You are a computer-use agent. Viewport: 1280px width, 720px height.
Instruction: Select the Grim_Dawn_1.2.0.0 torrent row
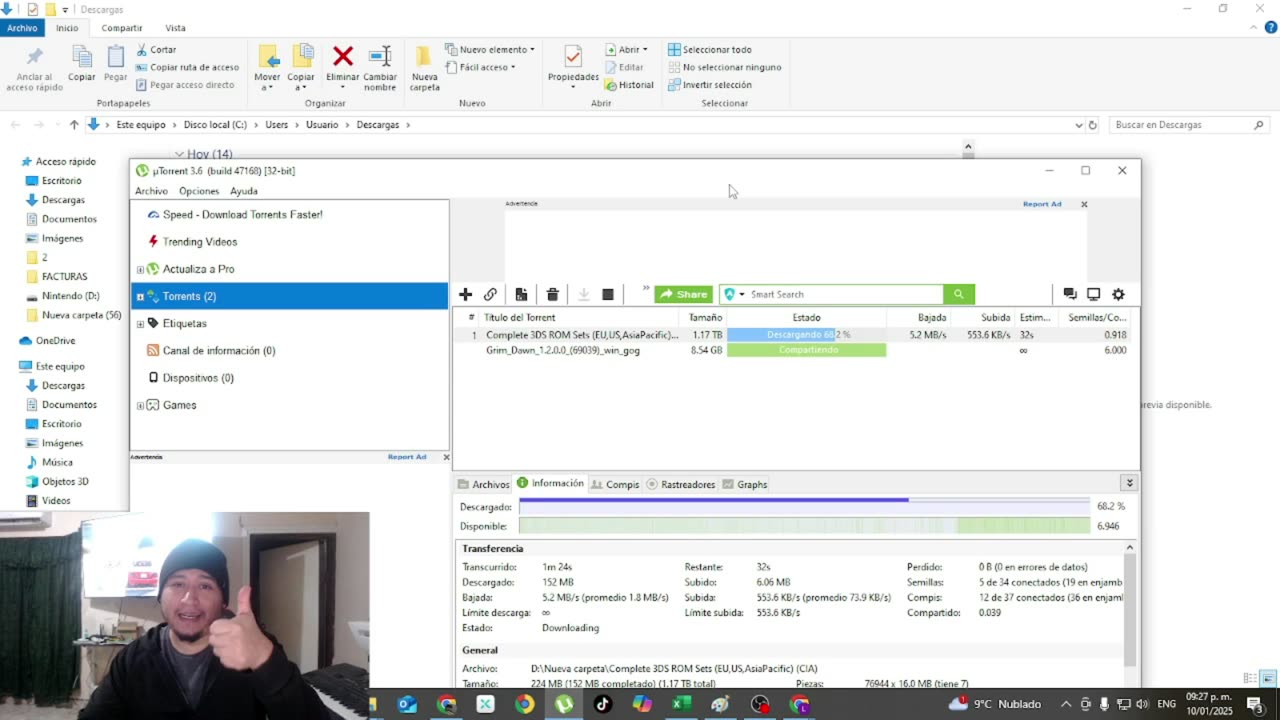(796, 350)
